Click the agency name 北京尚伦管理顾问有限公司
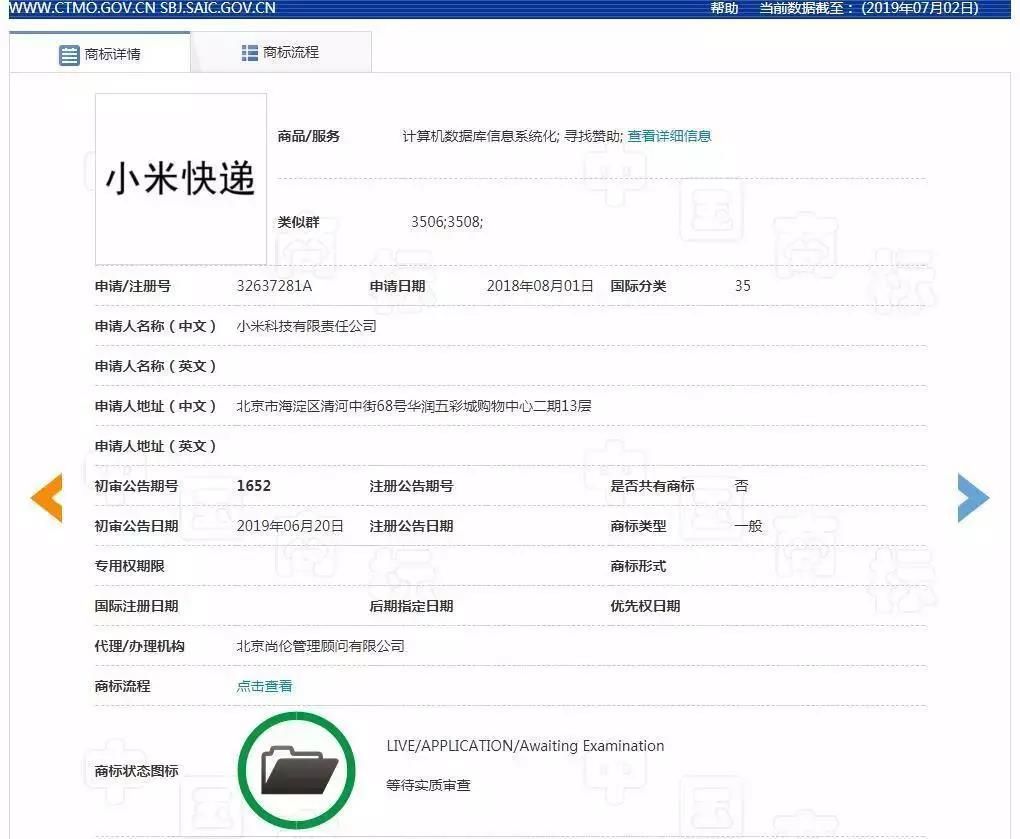The width and height of the screenshot is (1020, 839). pos(320,646)
